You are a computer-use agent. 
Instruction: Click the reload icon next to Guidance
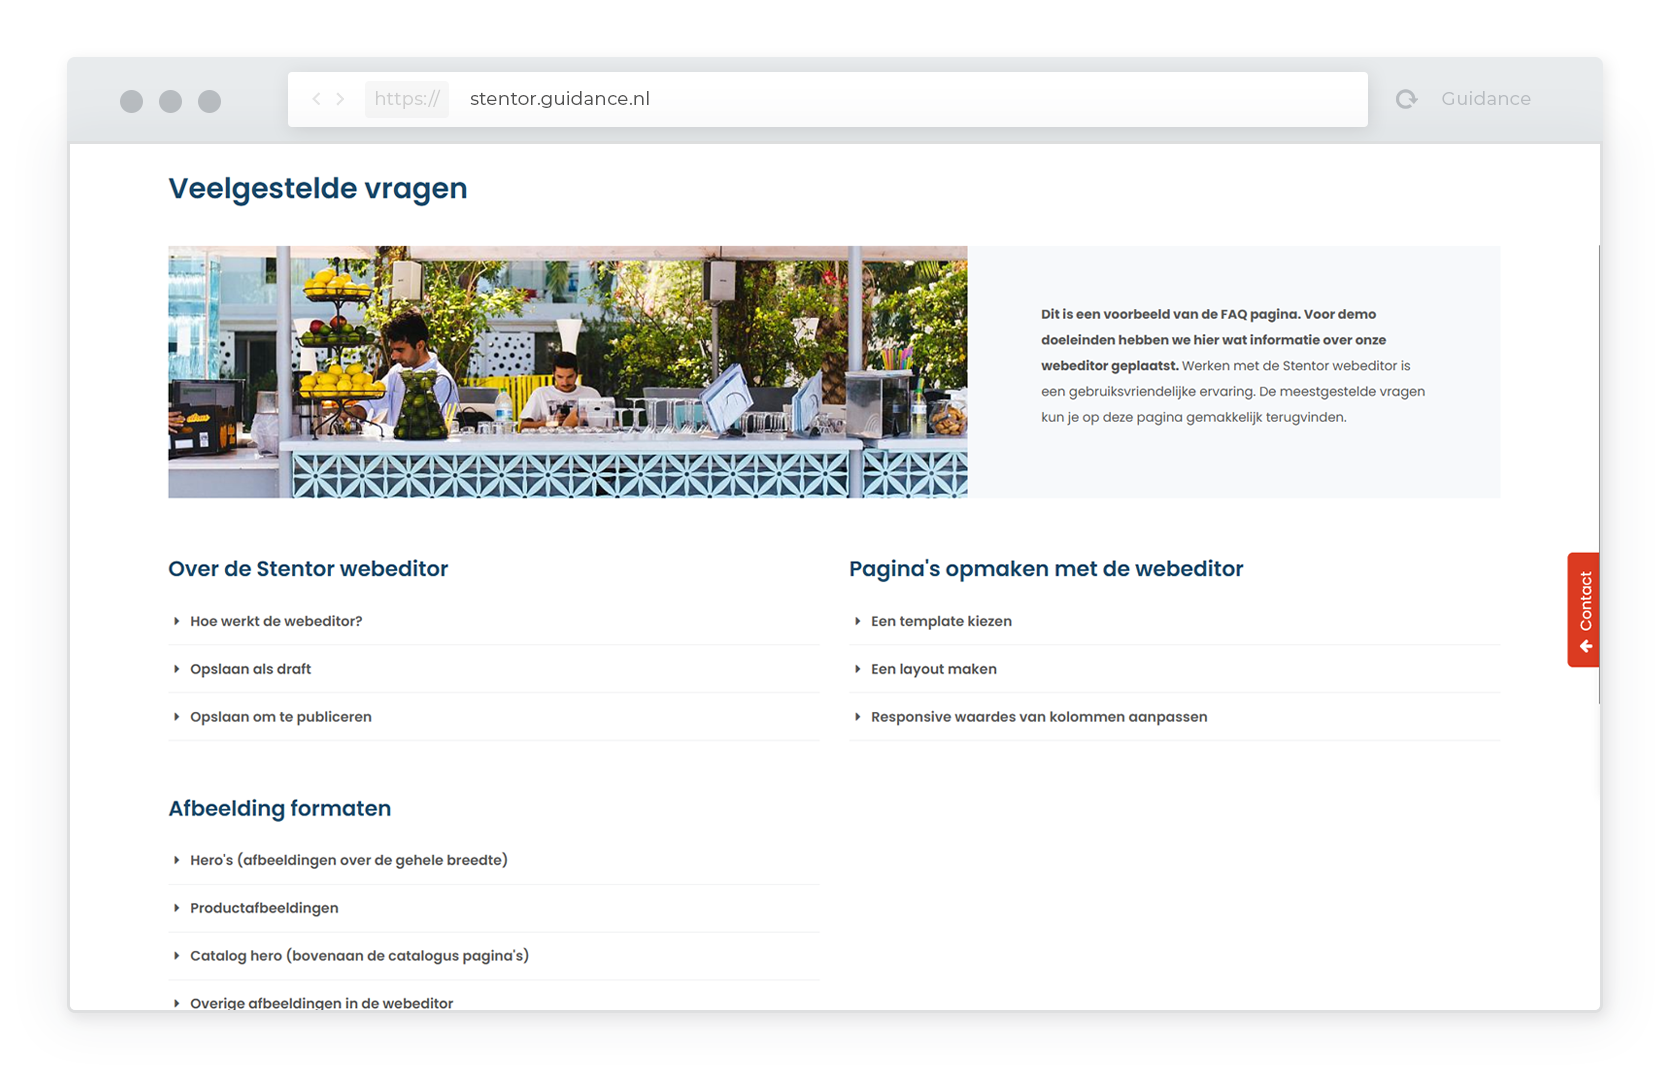[x=1406, y=99]
